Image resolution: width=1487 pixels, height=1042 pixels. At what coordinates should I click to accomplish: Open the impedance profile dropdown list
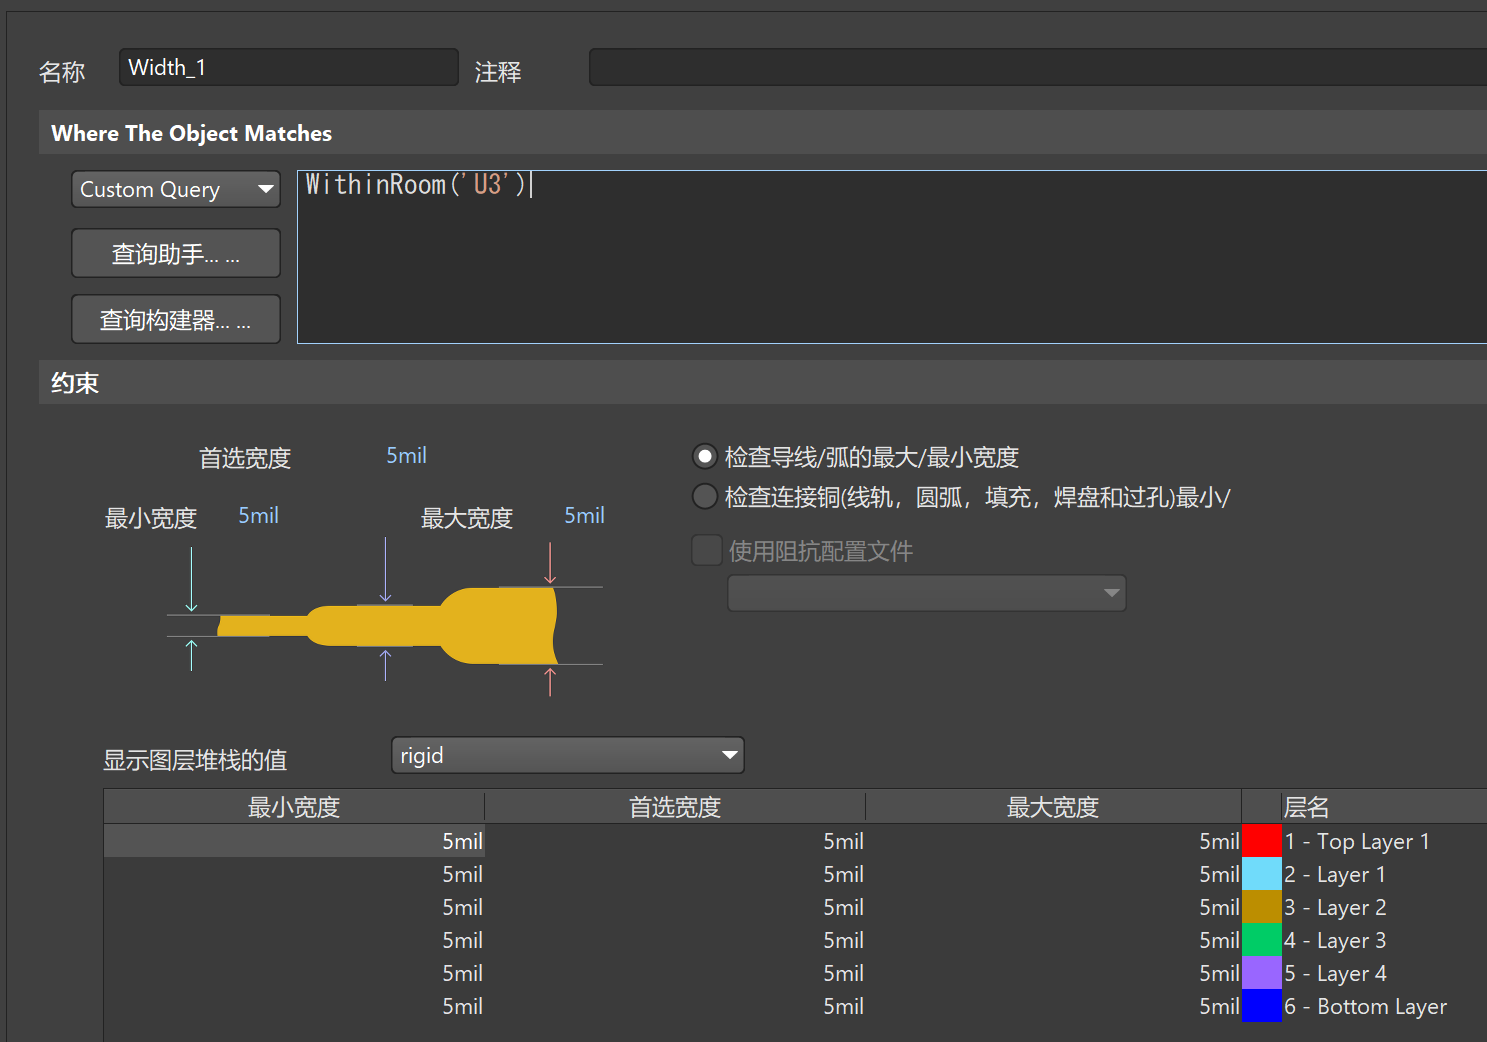tap(926, 593)
